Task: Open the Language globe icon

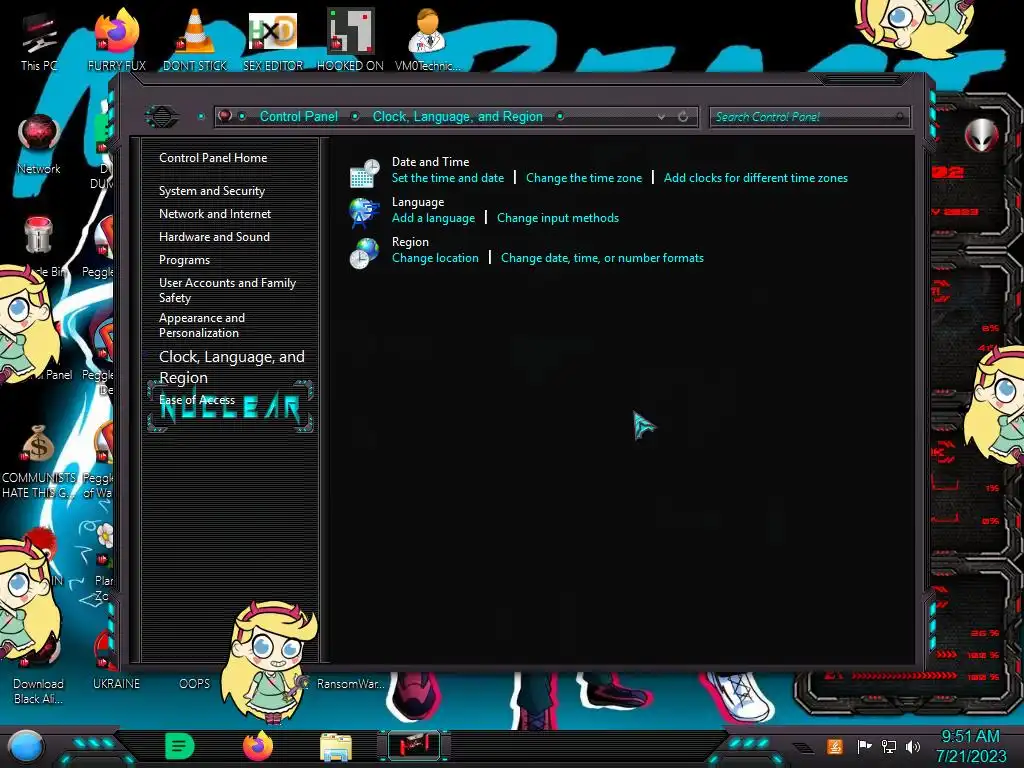Action: click(x=364, y=213)
